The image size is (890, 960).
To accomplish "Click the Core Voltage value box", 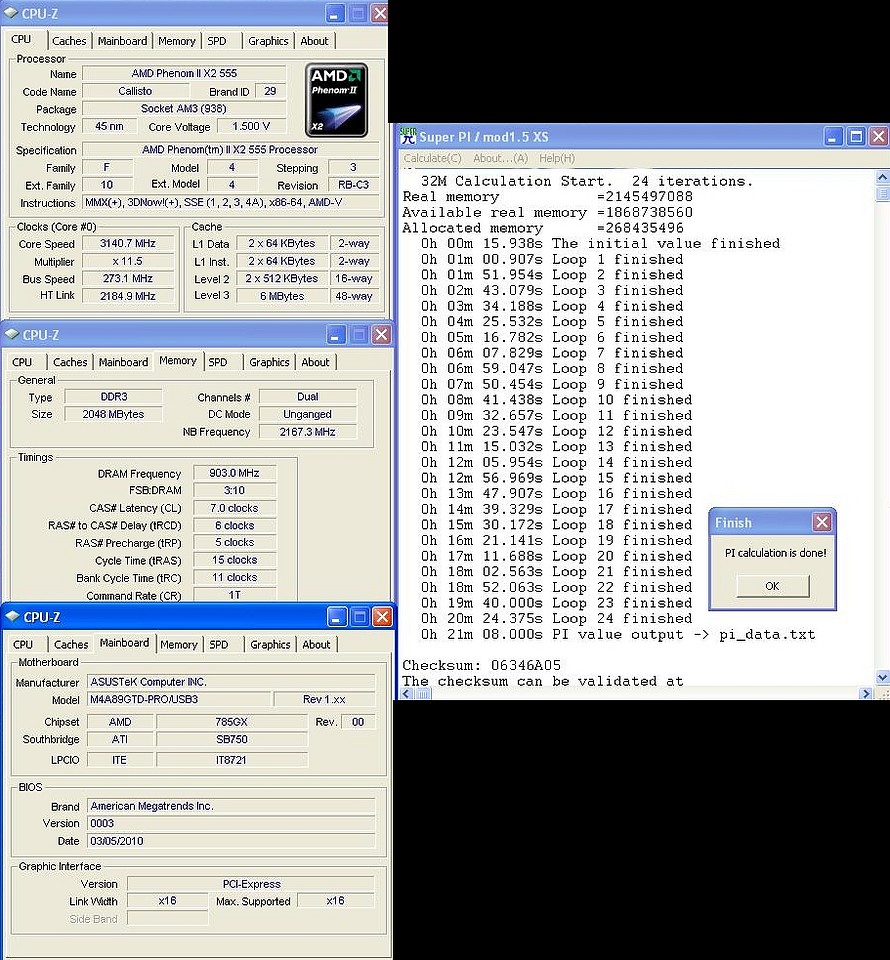I will (x=250, y=127).
